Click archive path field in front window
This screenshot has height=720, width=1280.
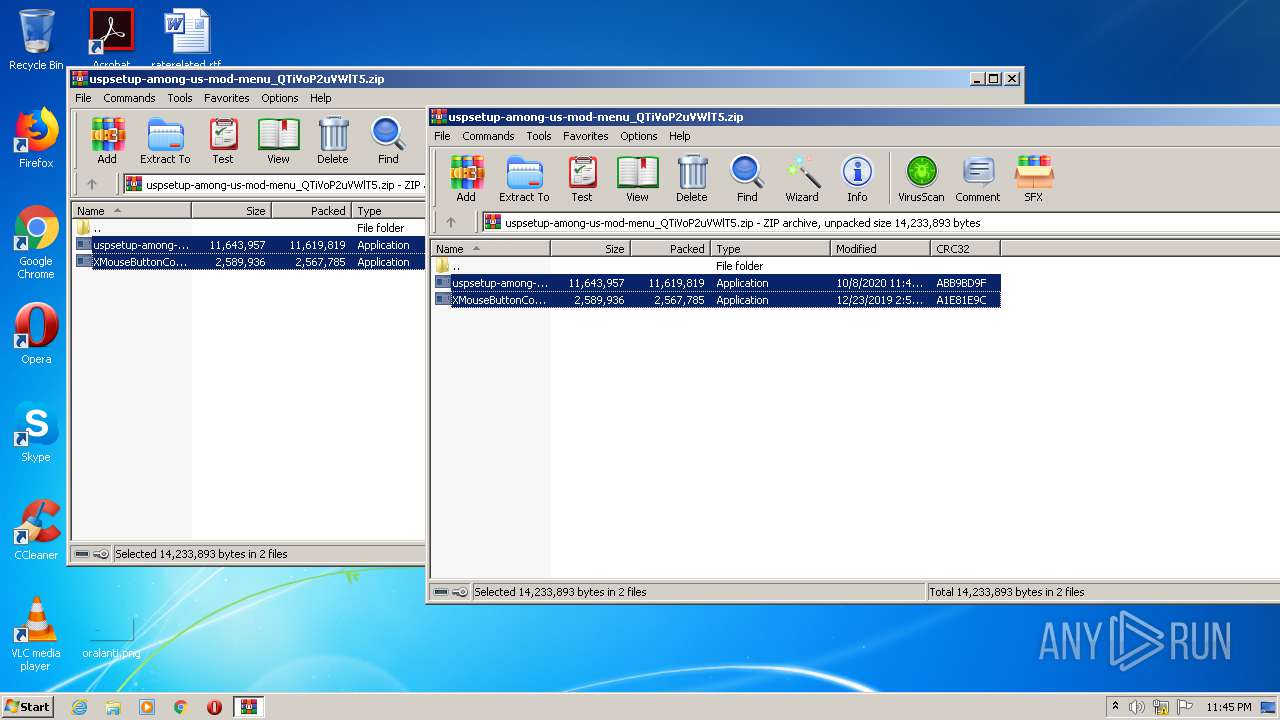pyautogui.click(x=880, y=223)
